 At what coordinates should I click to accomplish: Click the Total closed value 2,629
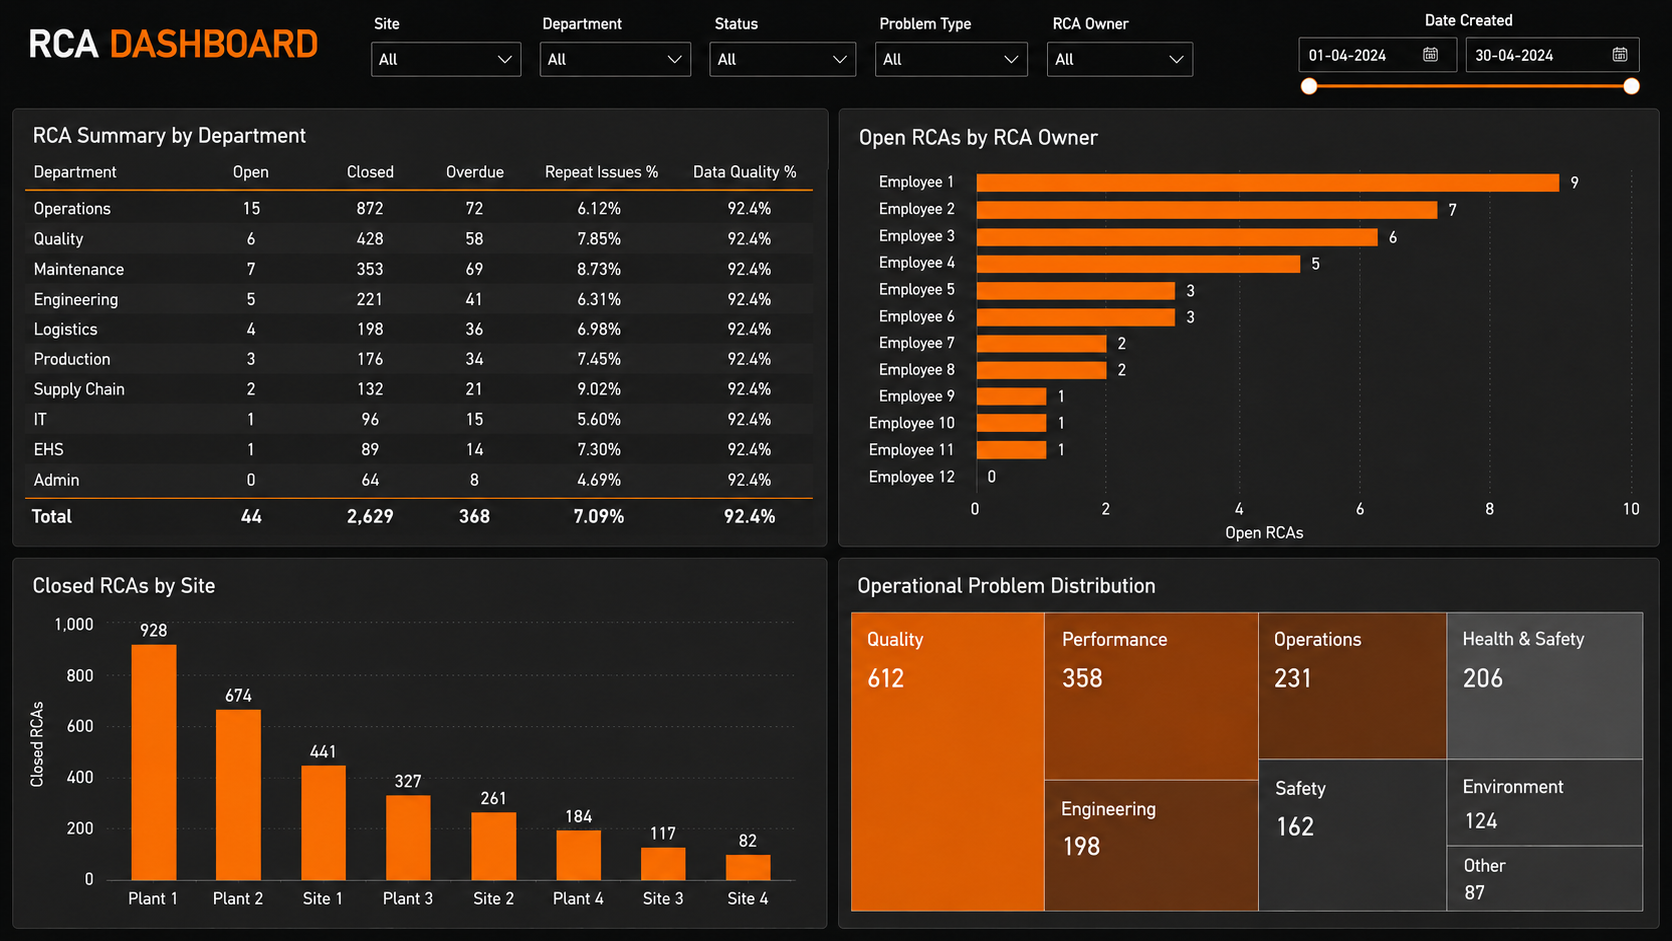(370, 516)
